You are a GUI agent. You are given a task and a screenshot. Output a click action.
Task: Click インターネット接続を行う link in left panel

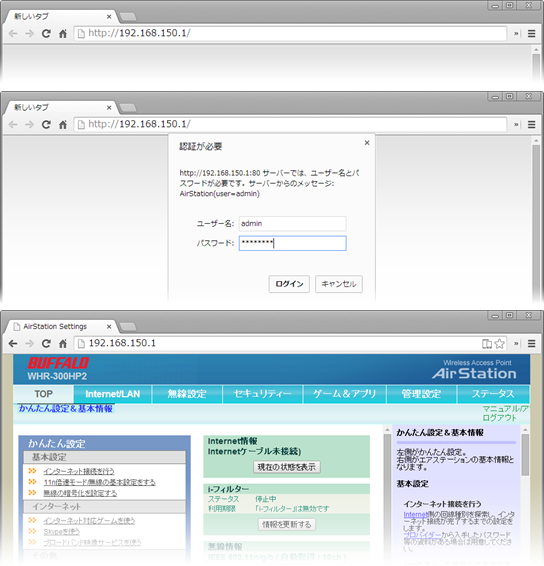[79, 471]
